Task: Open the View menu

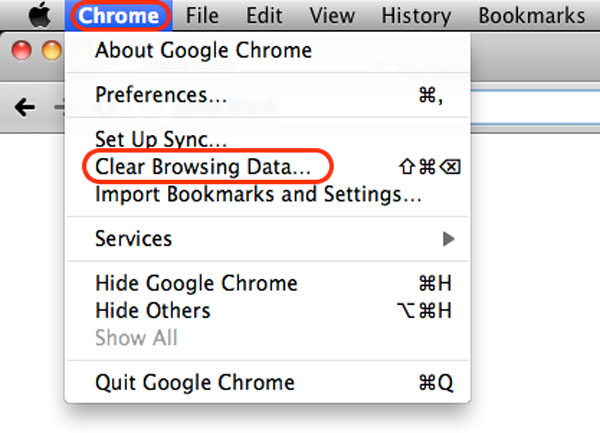Action: point(332,15)
